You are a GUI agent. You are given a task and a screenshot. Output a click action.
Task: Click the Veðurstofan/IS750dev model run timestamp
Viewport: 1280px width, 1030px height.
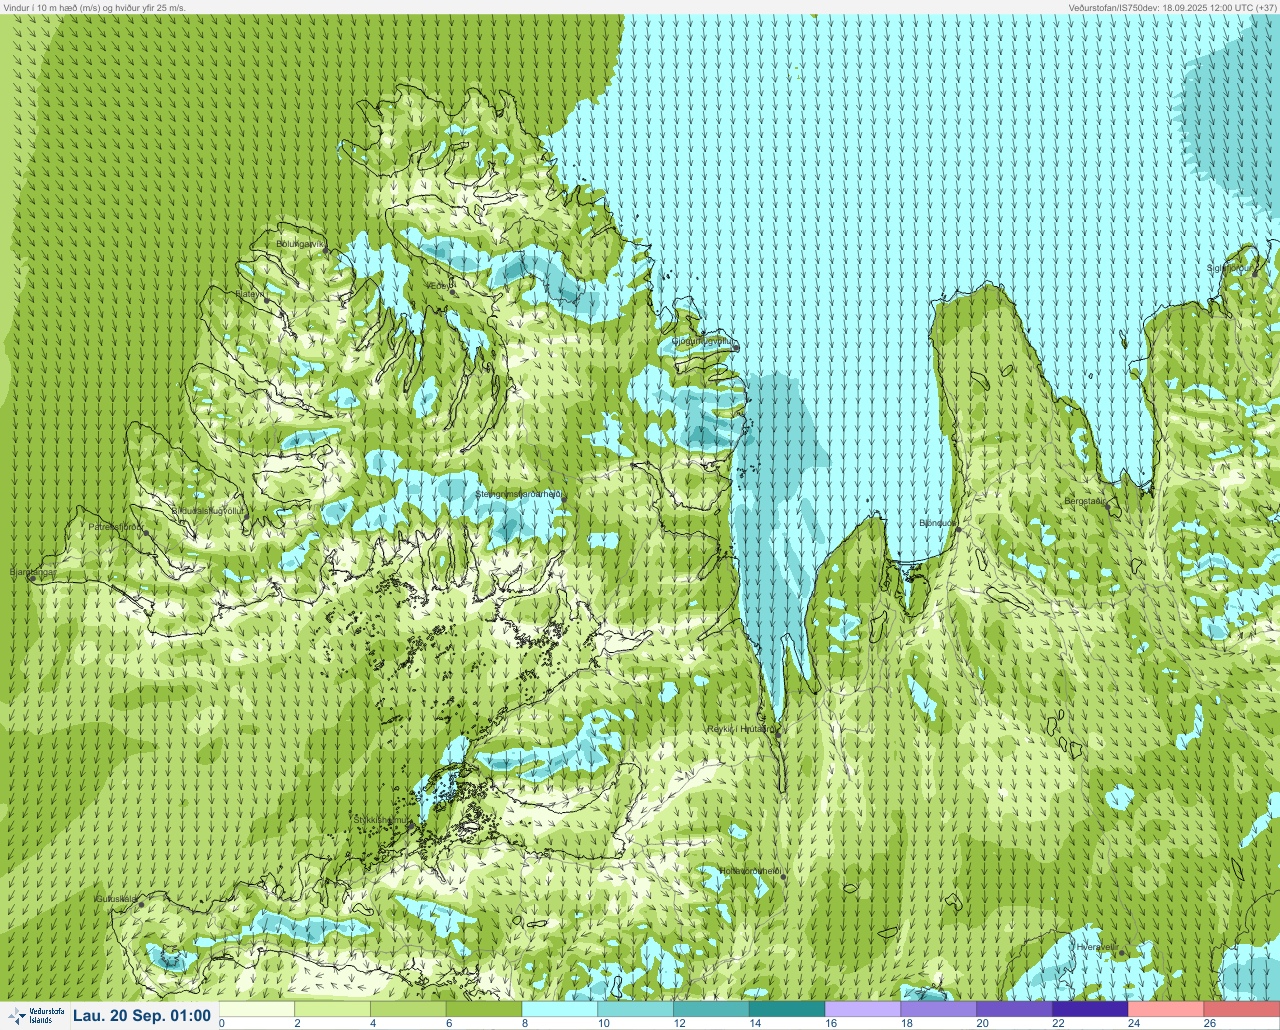[x=1172, y=7]
